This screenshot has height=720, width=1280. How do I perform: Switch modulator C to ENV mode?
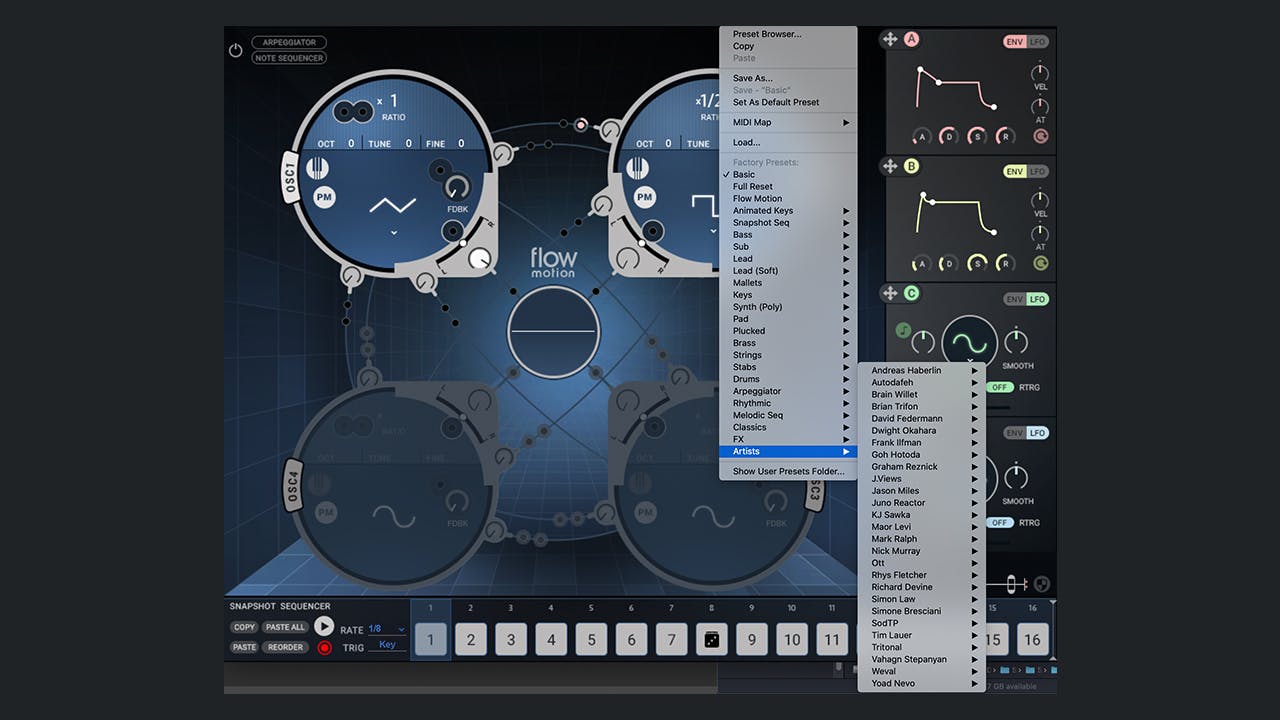coord(1015,300)
